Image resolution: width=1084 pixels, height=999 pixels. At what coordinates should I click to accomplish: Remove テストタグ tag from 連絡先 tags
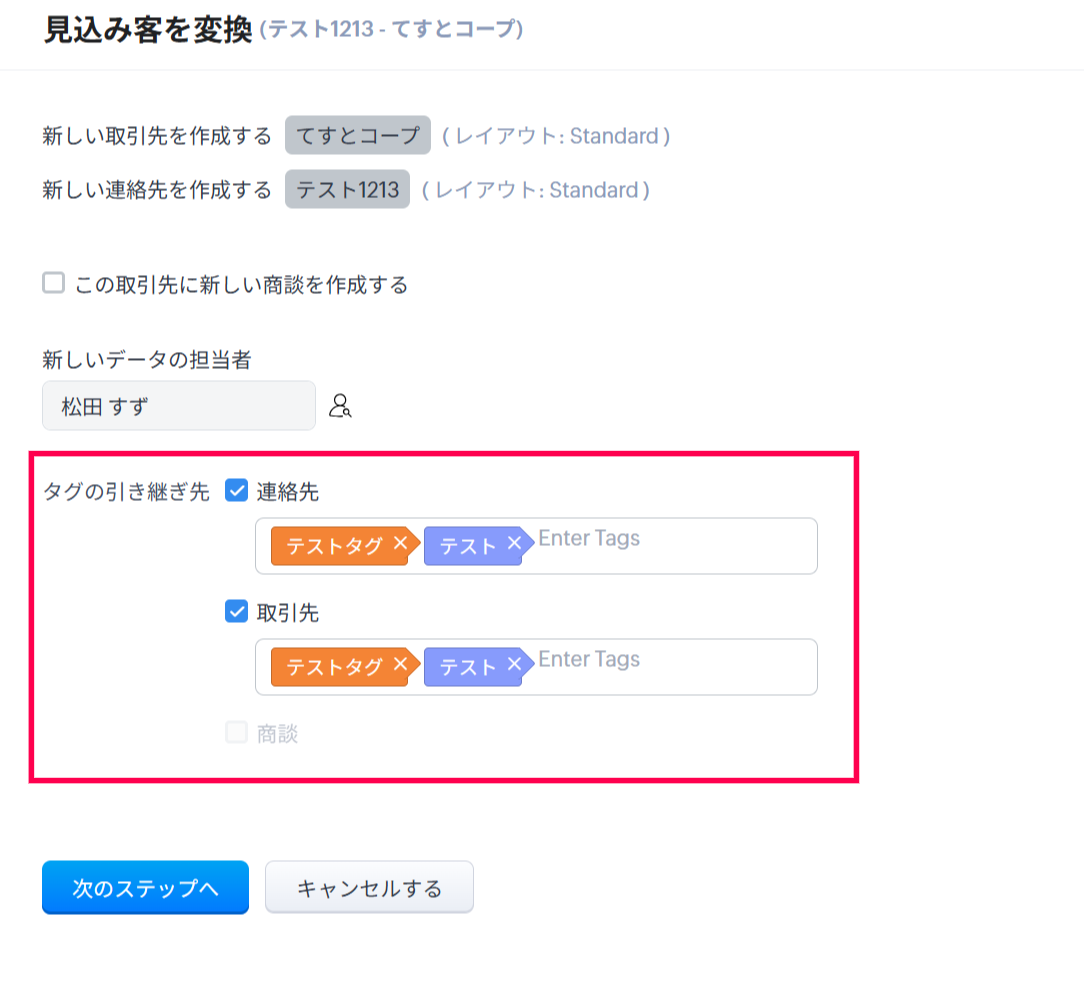point(400,544)
